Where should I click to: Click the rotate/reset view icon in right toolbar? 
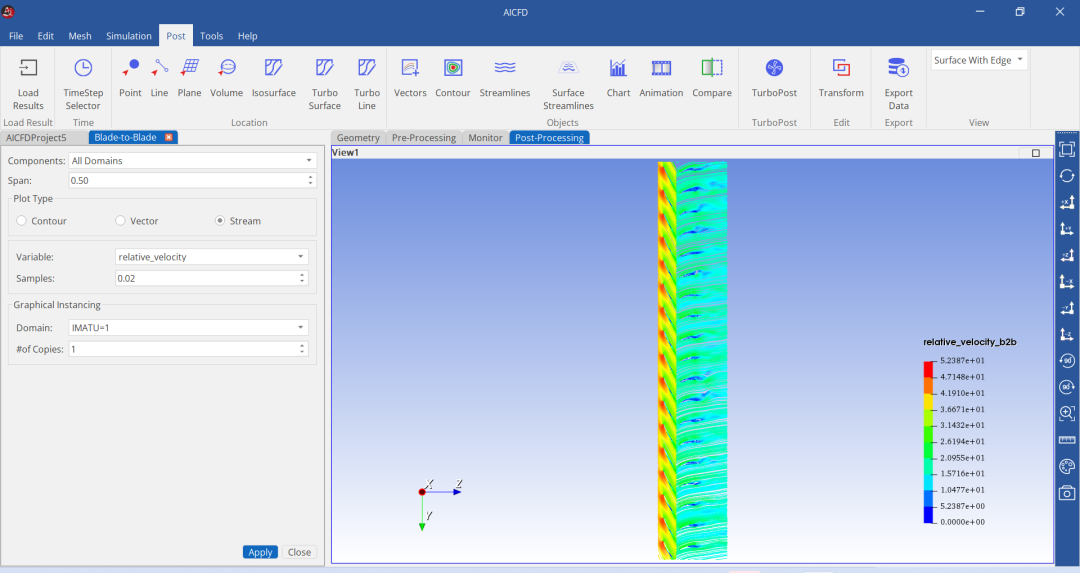pos(1067,176)
